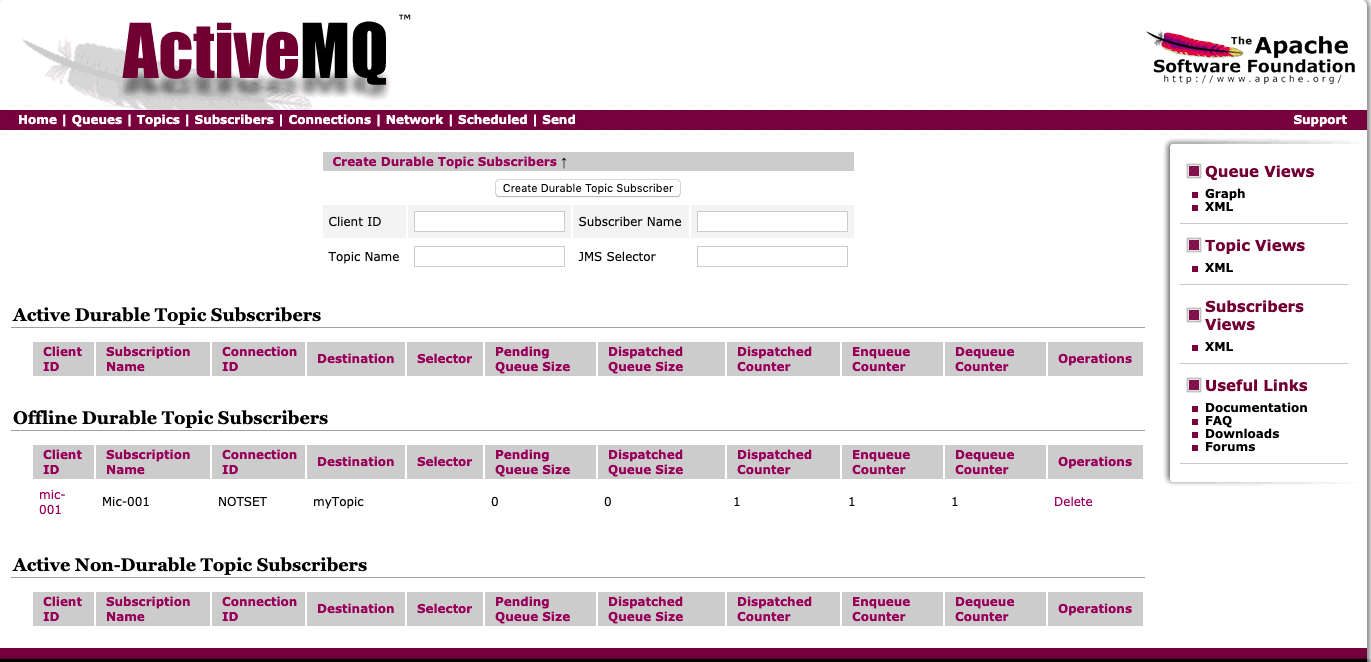Open the Queue Views Graph link
1371x662 pixels.
1225,194
